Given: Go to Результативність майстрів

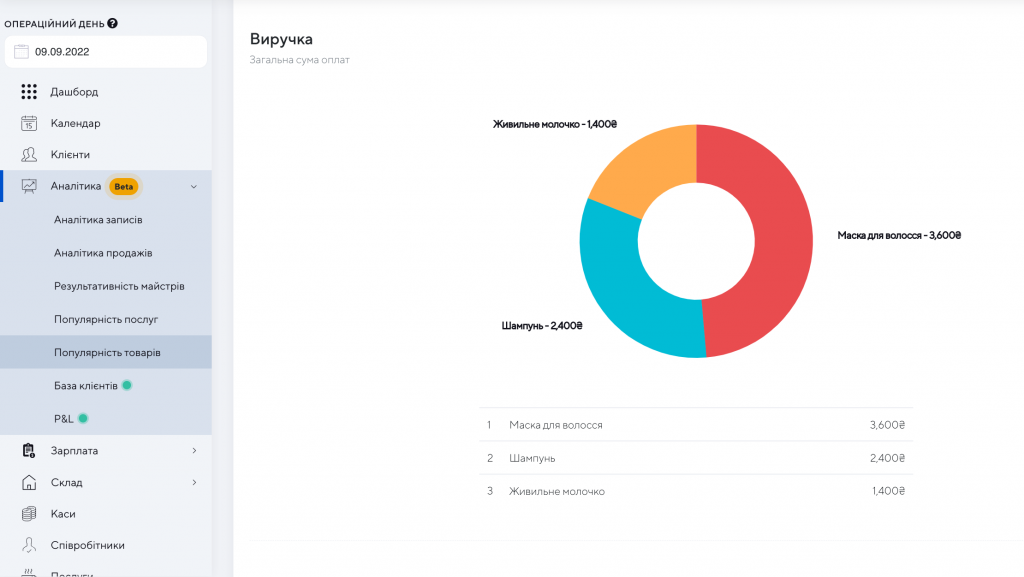Looking at the screenshot, I should coord(119,286).
